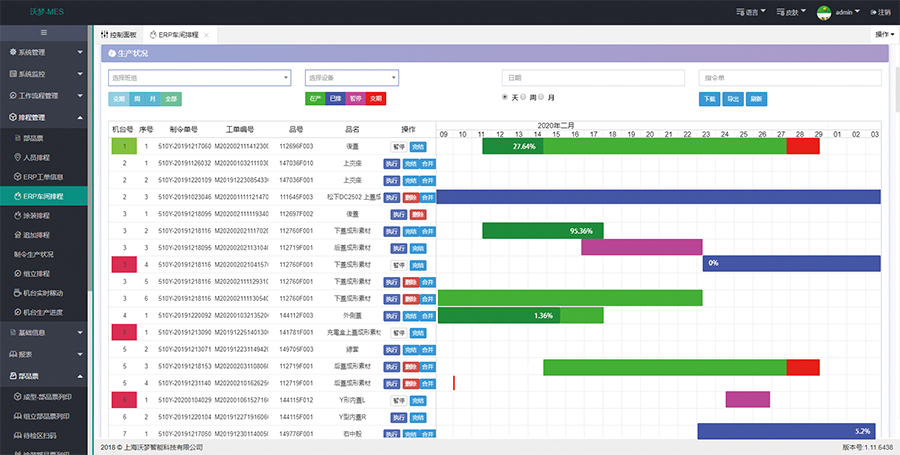This screenshot has height=455, width=900.
Task: Click the location pin icon beside 人员排程
Action: coord(16,157)
